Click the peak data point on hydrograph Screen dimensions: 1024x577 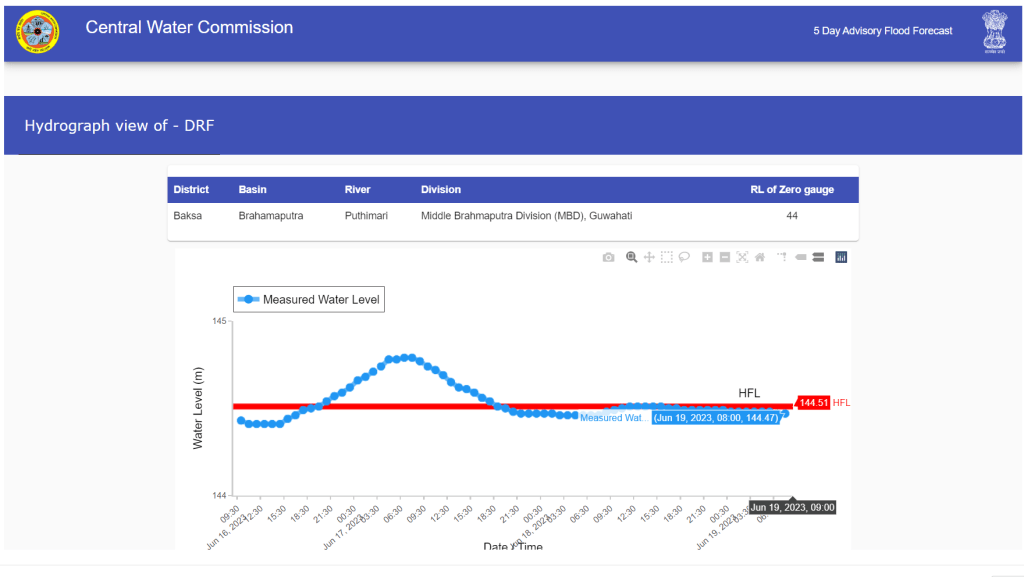tap(401, 357)
